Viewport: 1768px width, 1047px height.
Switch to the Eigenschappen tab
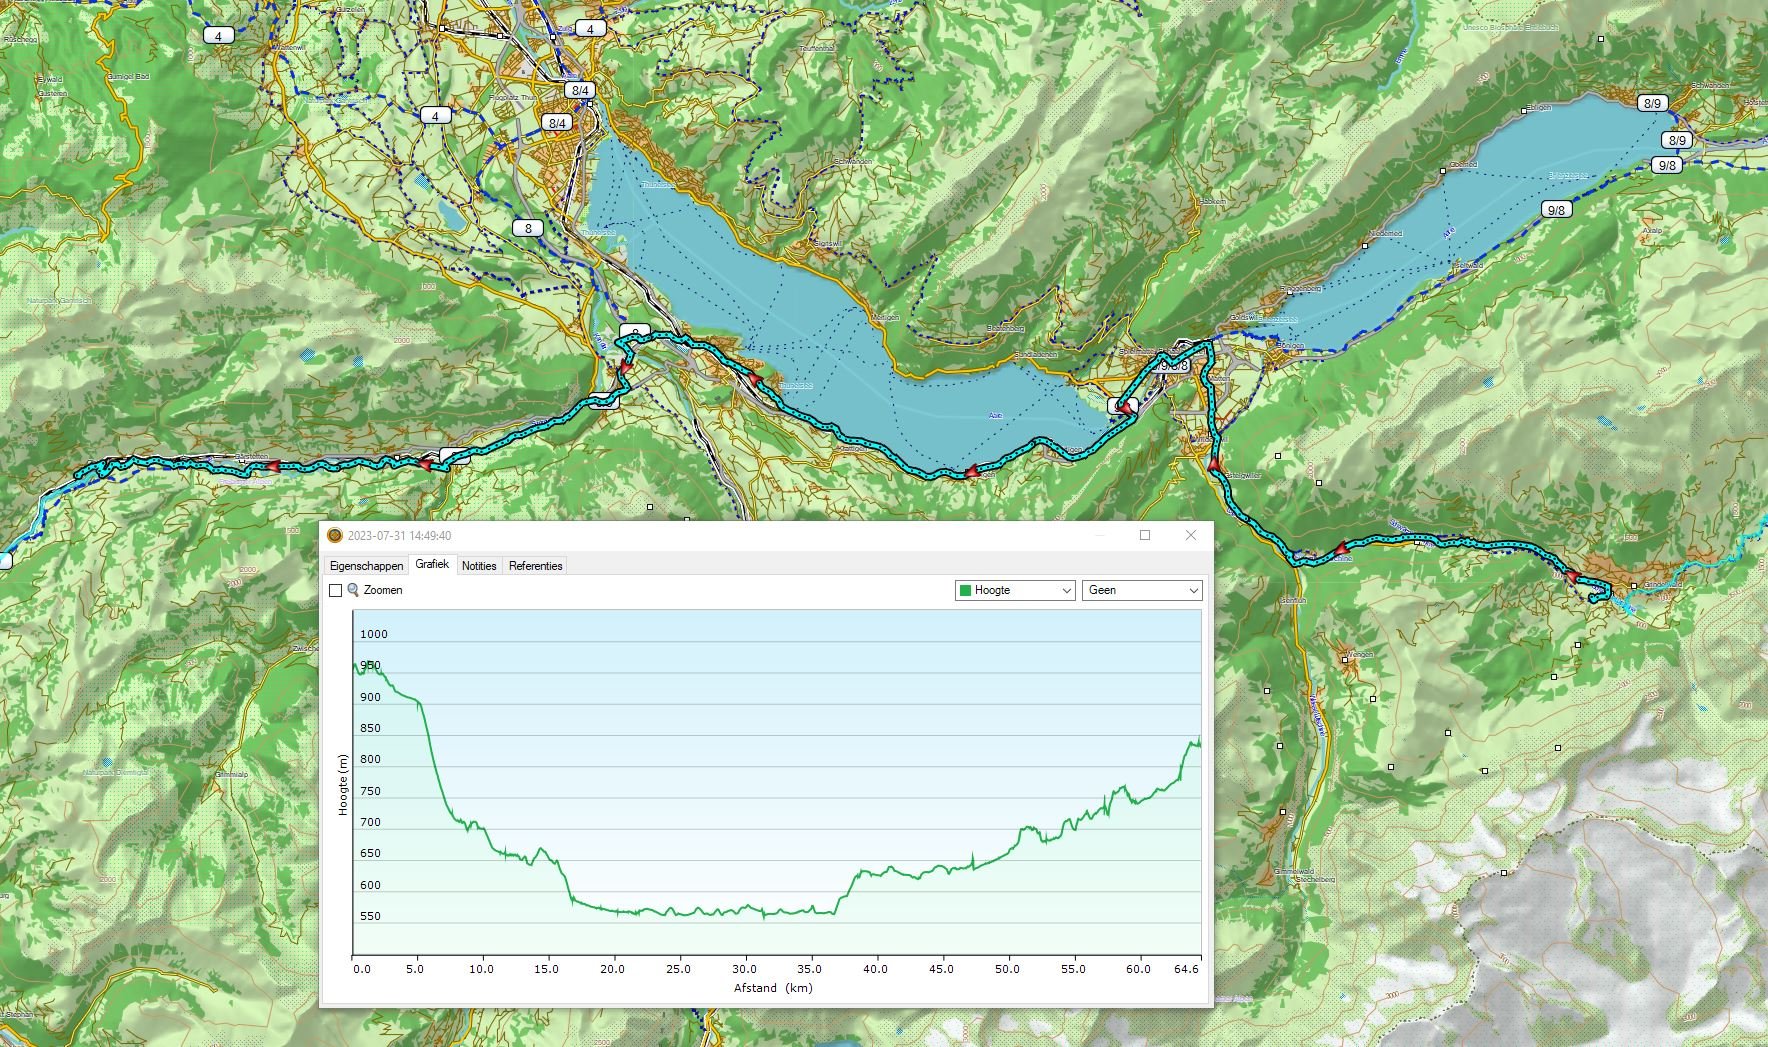pos(366,566)
